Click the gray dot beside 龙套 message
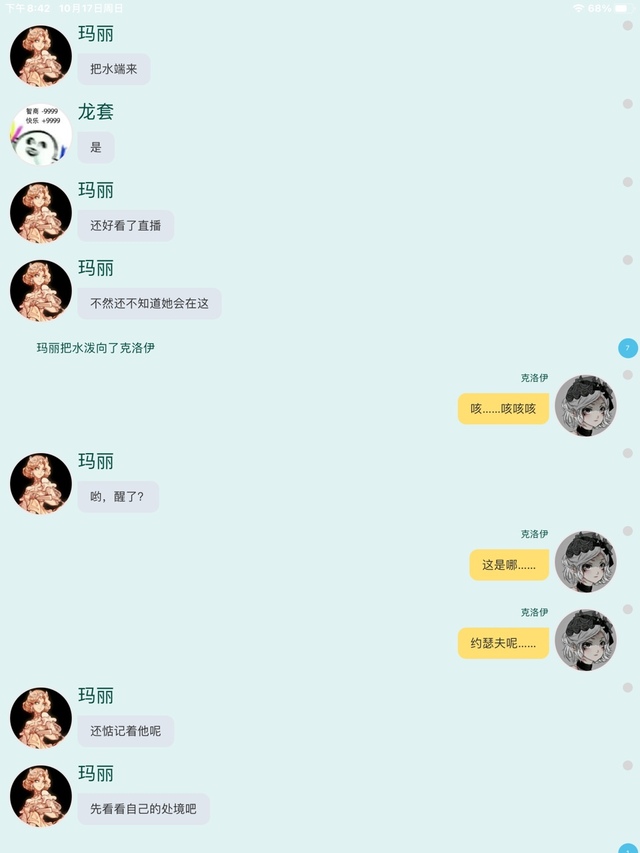The width and height of the screenshot is (640, 853). pos(627,104)
